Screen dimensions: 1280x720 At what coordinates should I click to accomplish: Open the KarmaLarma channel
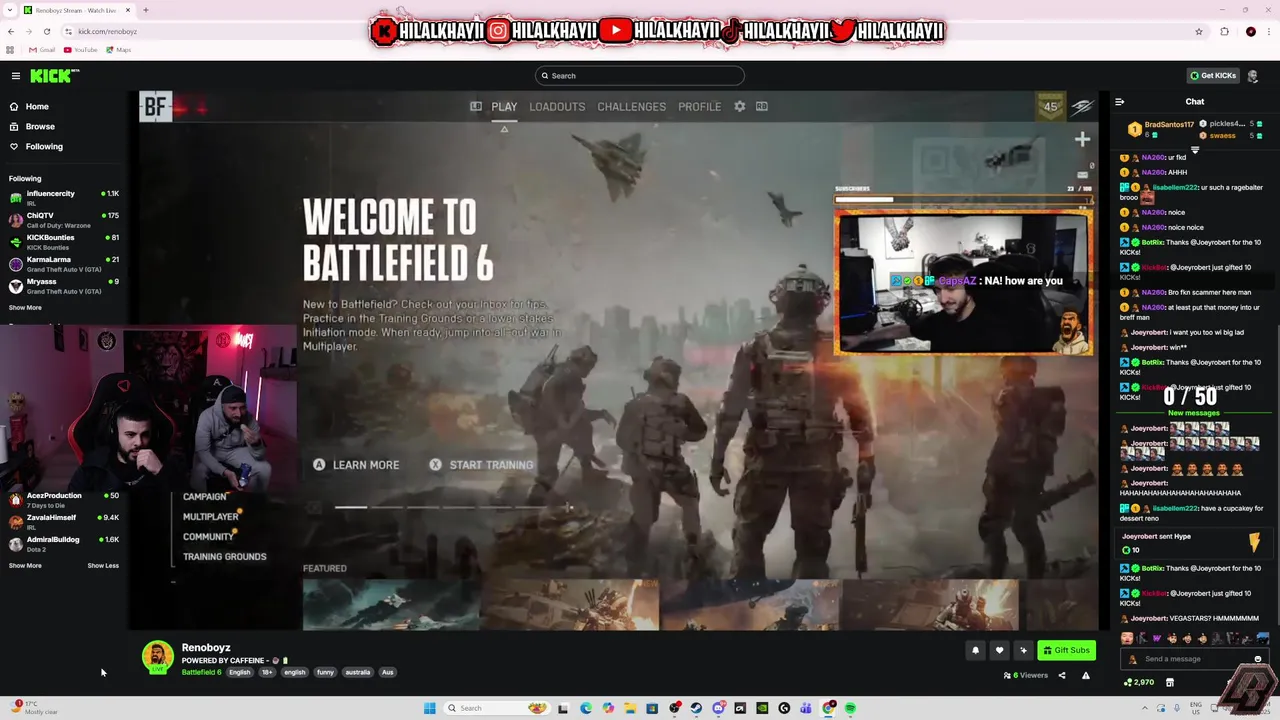[x=64, y=264]
